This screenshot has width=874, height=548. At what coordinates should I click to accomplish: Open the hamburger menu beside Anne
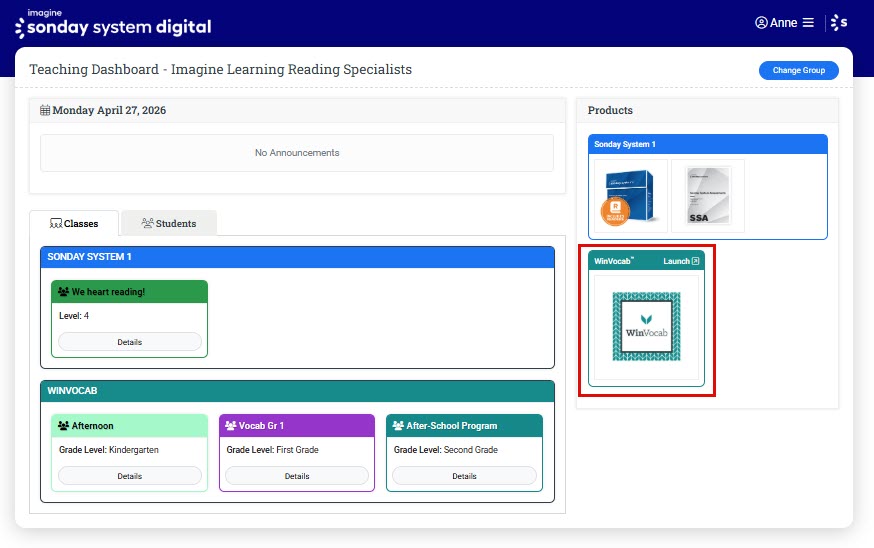[x=808, y=23]
